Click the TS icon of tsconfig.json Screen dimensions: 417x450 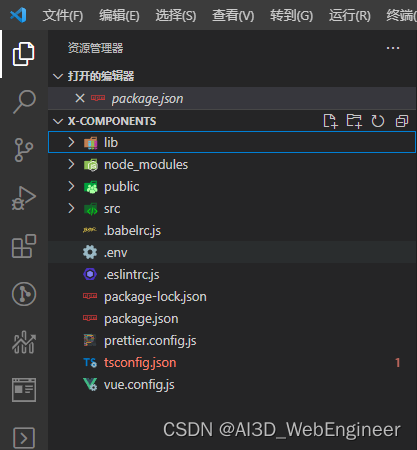tap(90, 362)
